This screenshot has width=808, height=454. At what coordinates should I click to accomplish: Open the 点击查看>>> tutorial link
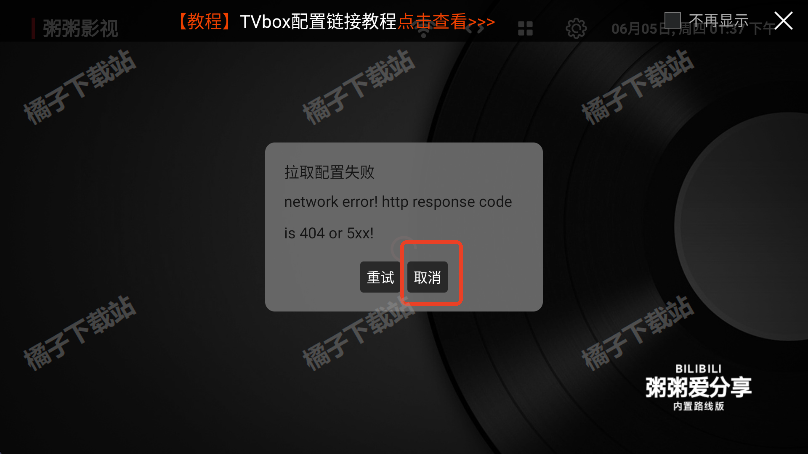coord(446,22)
